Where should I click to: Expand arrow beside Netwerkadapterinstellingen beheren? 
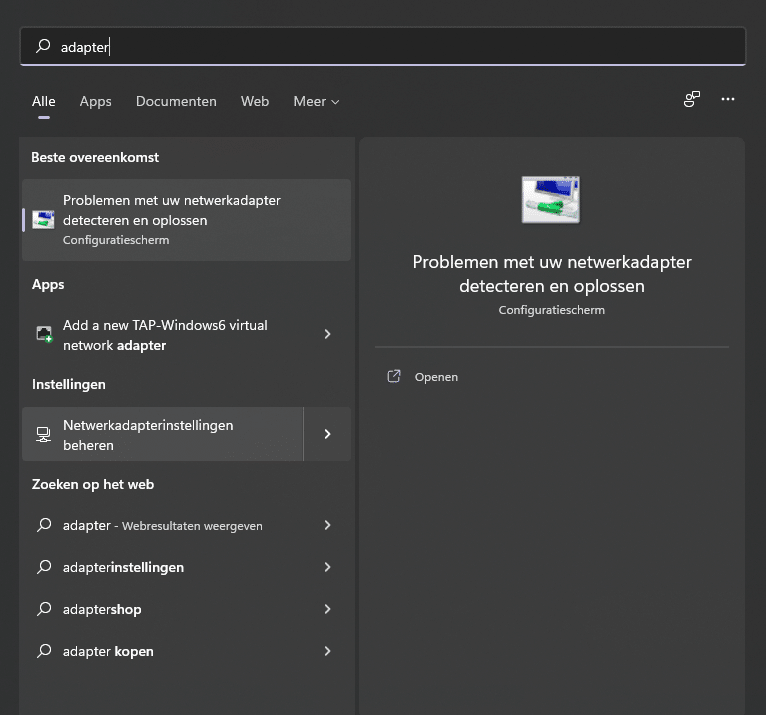pyautogui.click(x=327, y=435)
